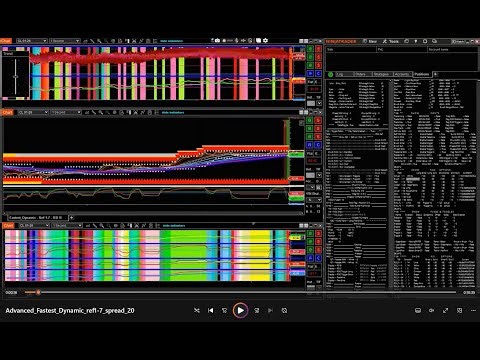Open the instrument dropdown in the top chart
Screen dimensions: 480x360
pyautogui.click(x=32, y=41)
